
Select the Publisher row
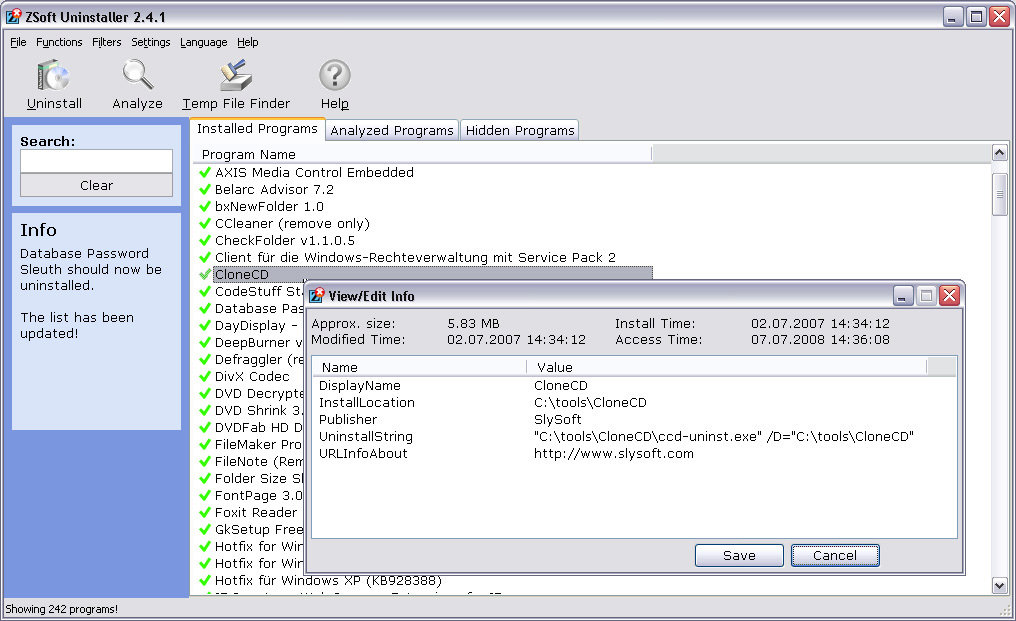[x=634, y=419]
